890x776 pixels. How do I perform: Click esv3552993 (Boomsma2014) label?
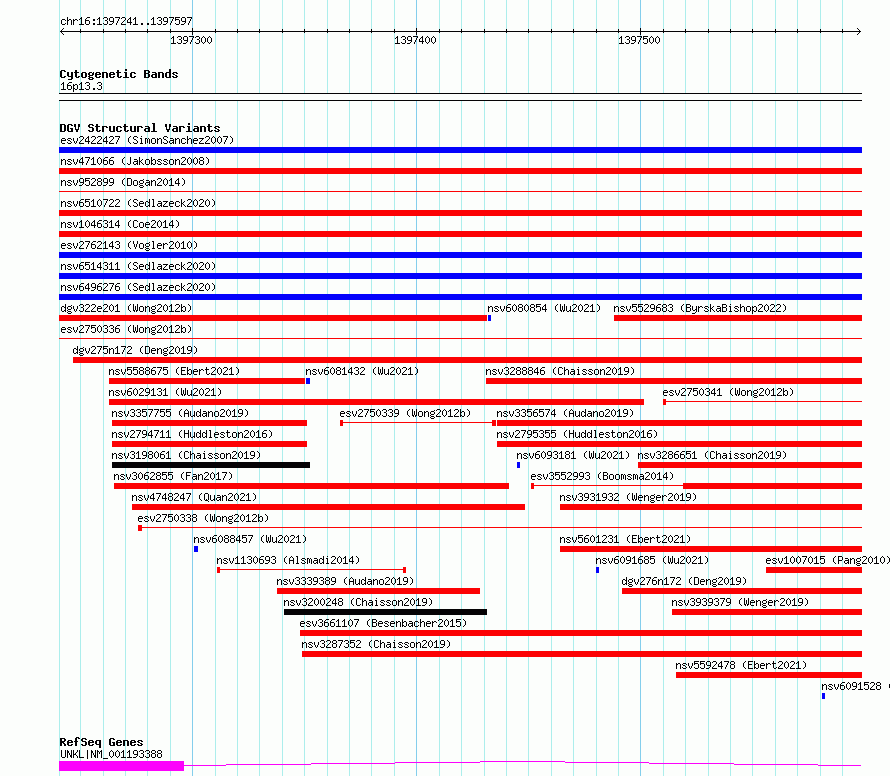tap(602, 476)
